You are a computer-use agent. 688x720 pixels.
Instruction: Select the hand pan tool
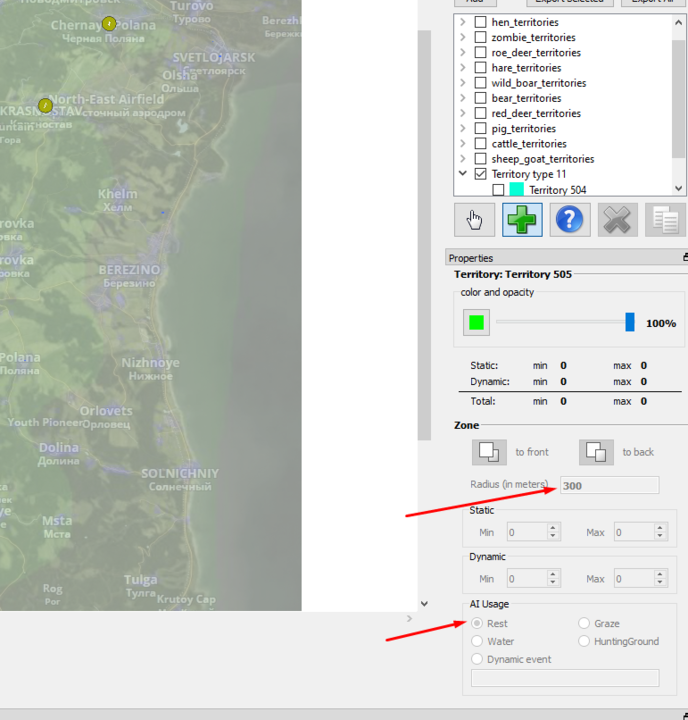(474, 220)
